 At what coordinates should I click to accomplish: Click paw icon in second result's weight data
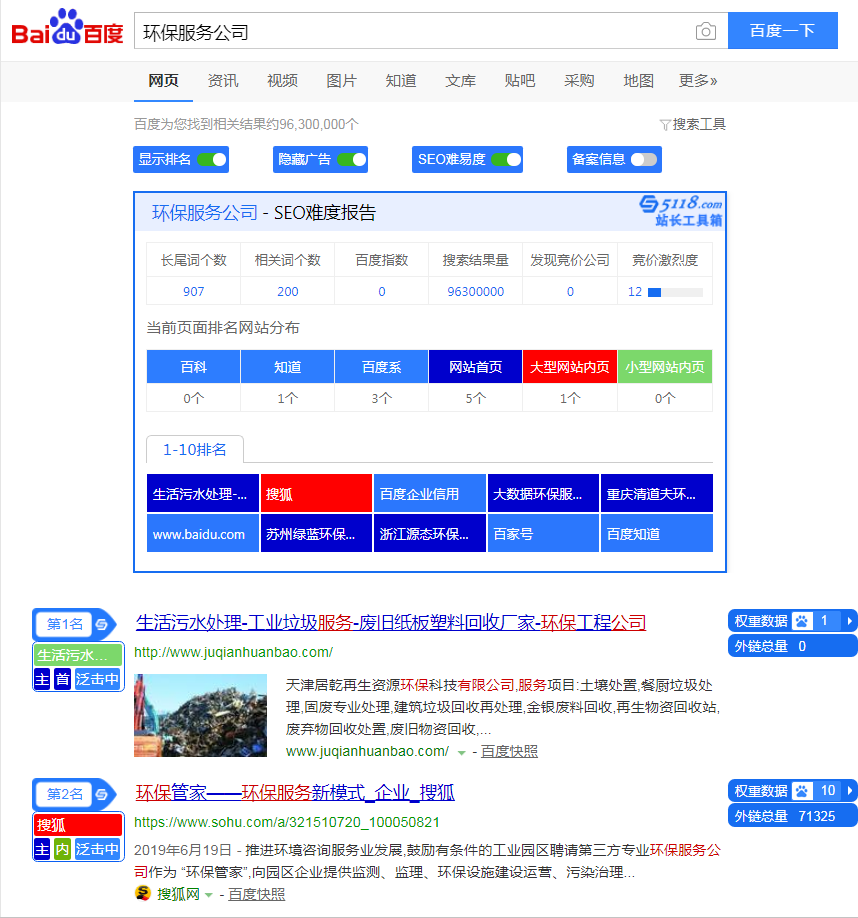point(802,791)
